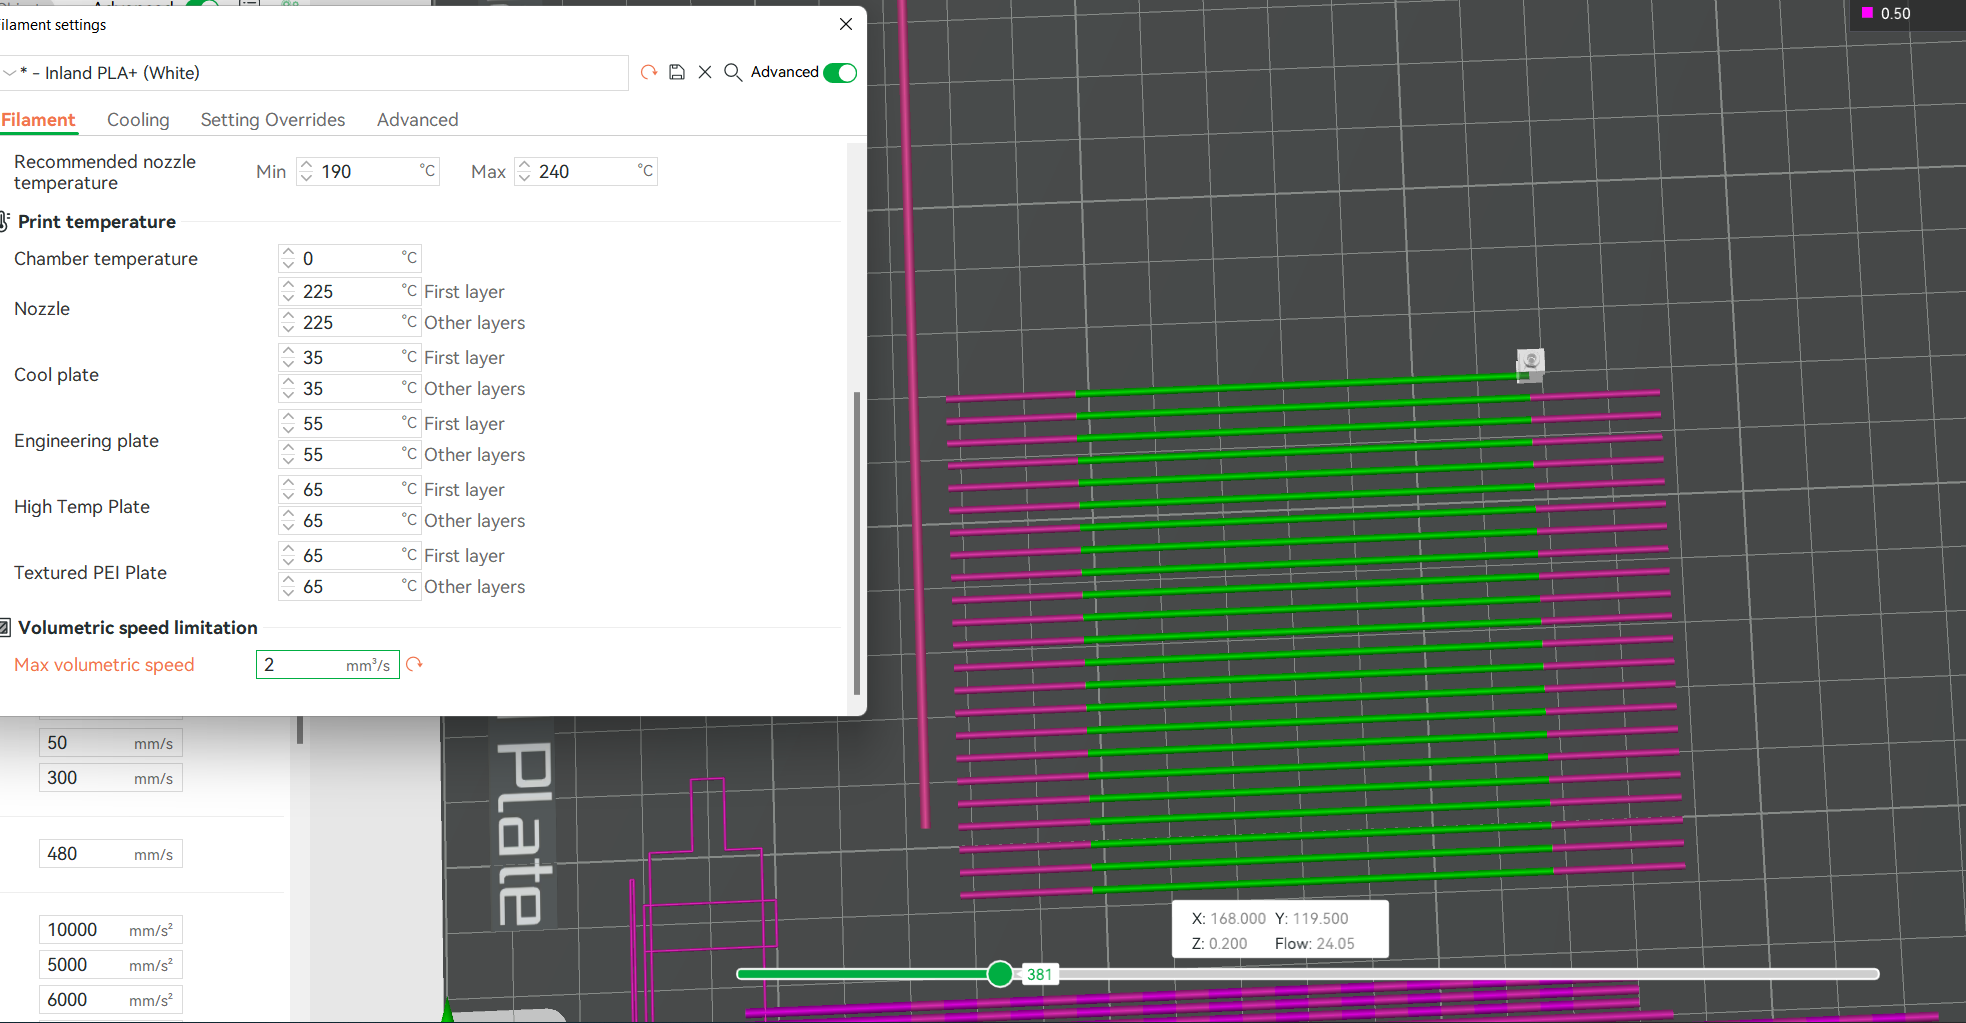This screenshot has width=1966, height=1023.
Task: Open the Advanced tab
Action: point(417,119)
